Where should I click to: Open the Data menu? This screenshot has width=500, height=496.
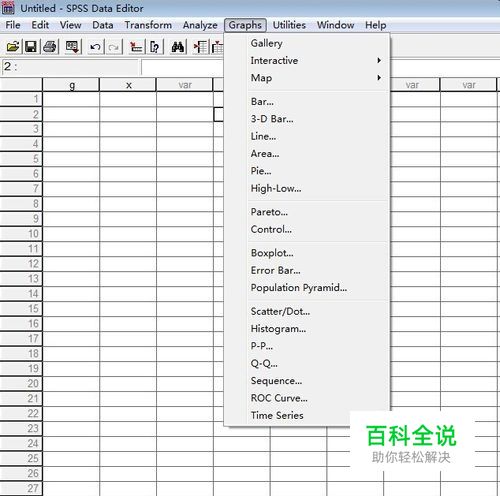click(103, 25)
